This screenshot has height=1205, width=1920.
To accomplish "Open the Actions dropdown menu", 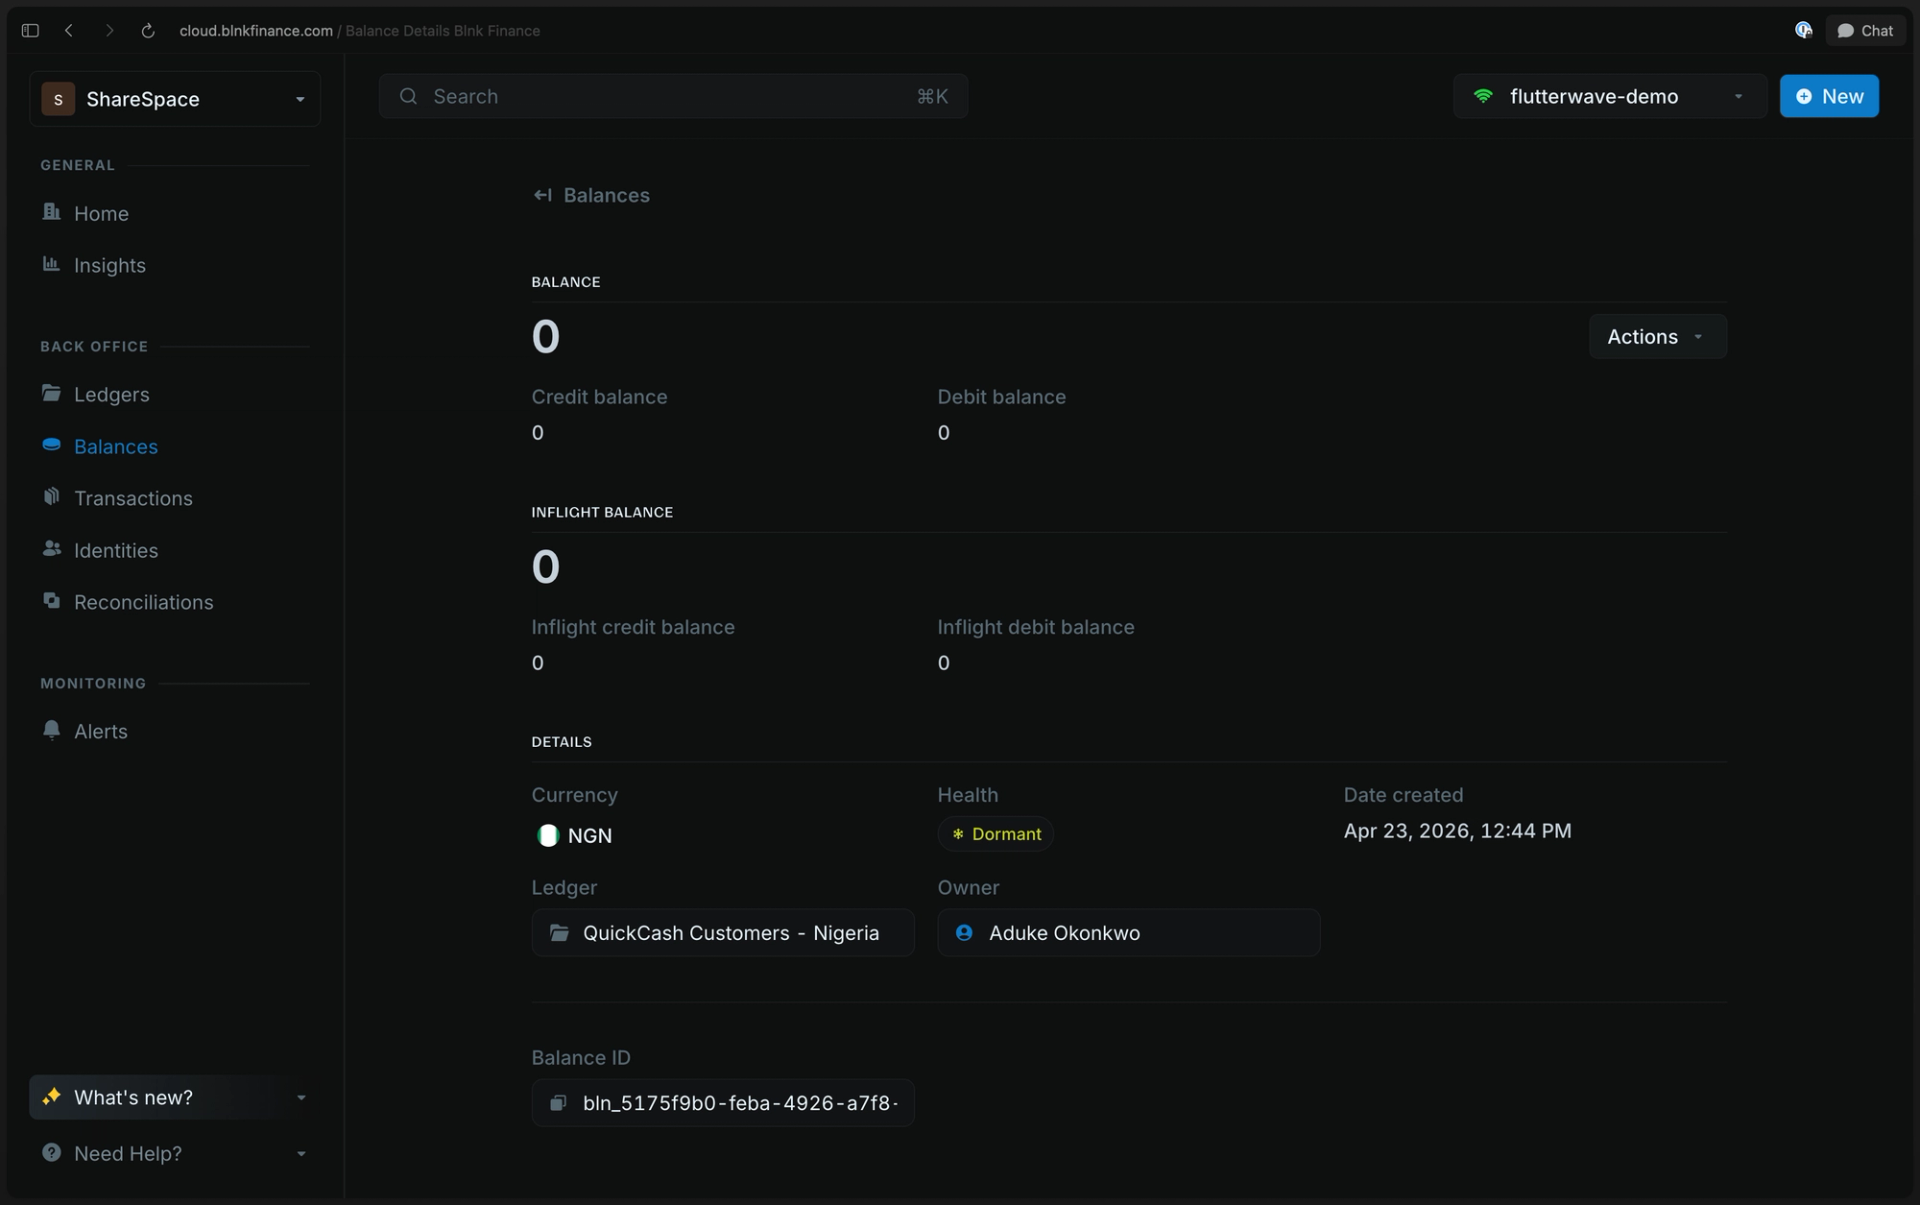I will (1657, 337).
